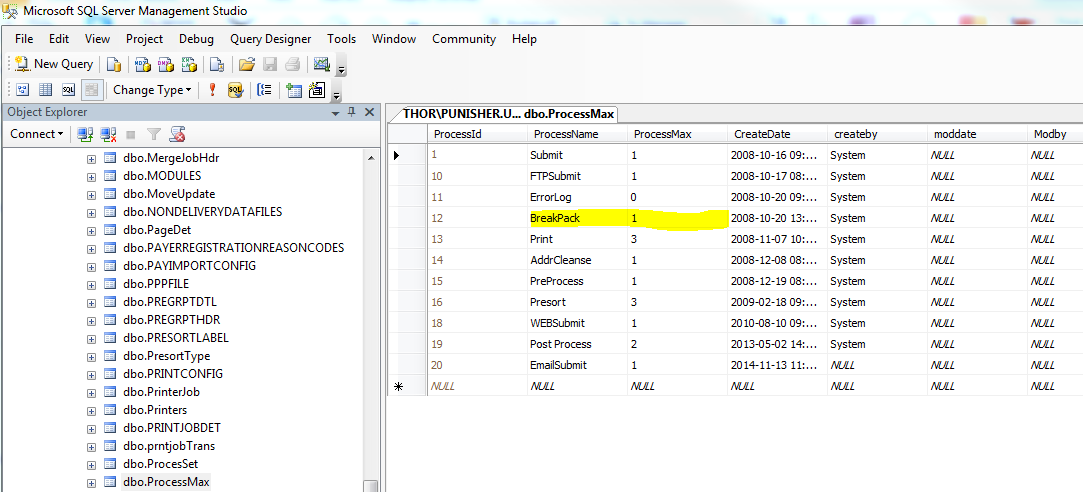Open a new Analysis Services DMX query
This screenshot has width=1083, height=492.
[166, 64]
